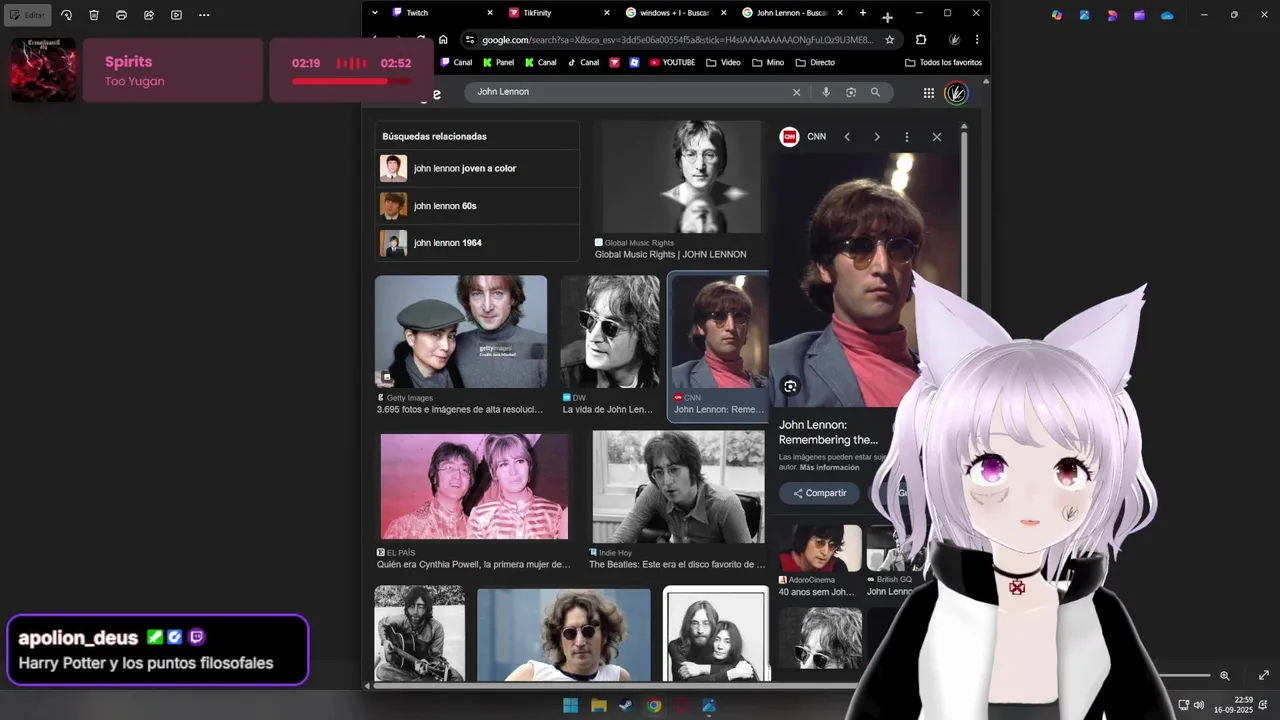Open Clipchamp icon in Photos title bar

pos(1139,15)
